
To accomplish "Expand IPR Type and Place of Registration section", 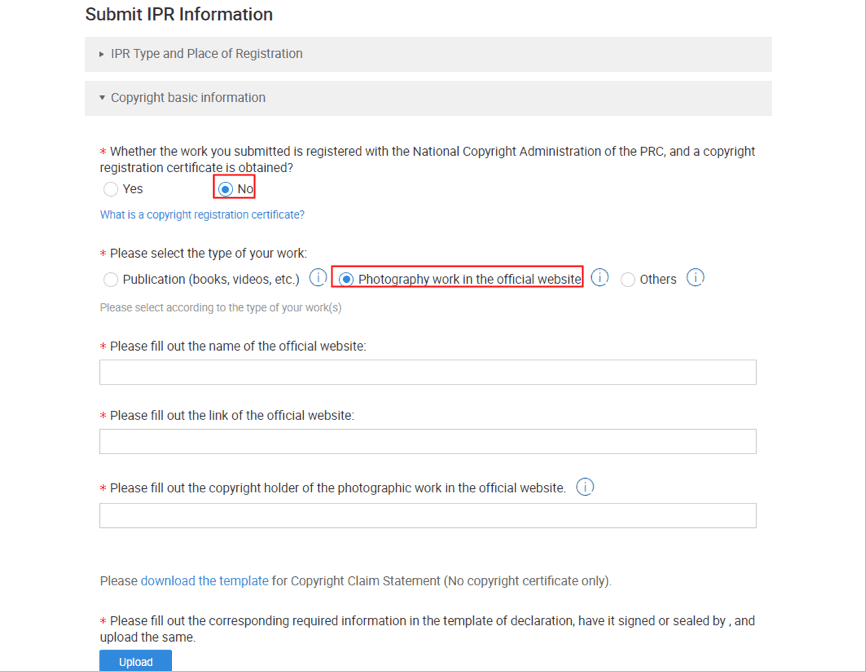I will pyautogui.click(x=428, y=54).
